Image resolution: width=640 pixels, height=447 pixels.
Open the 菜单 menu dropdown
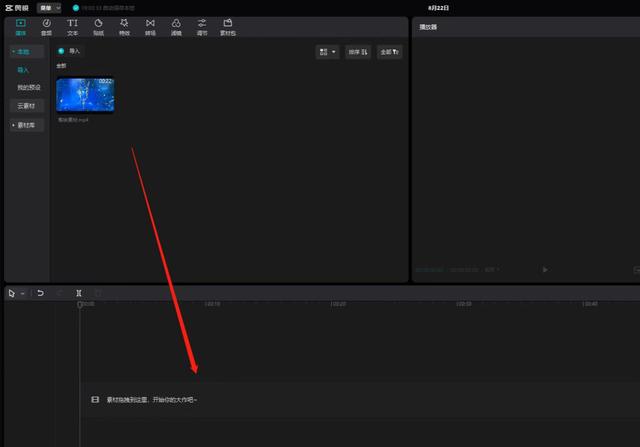tap(49, 7)
